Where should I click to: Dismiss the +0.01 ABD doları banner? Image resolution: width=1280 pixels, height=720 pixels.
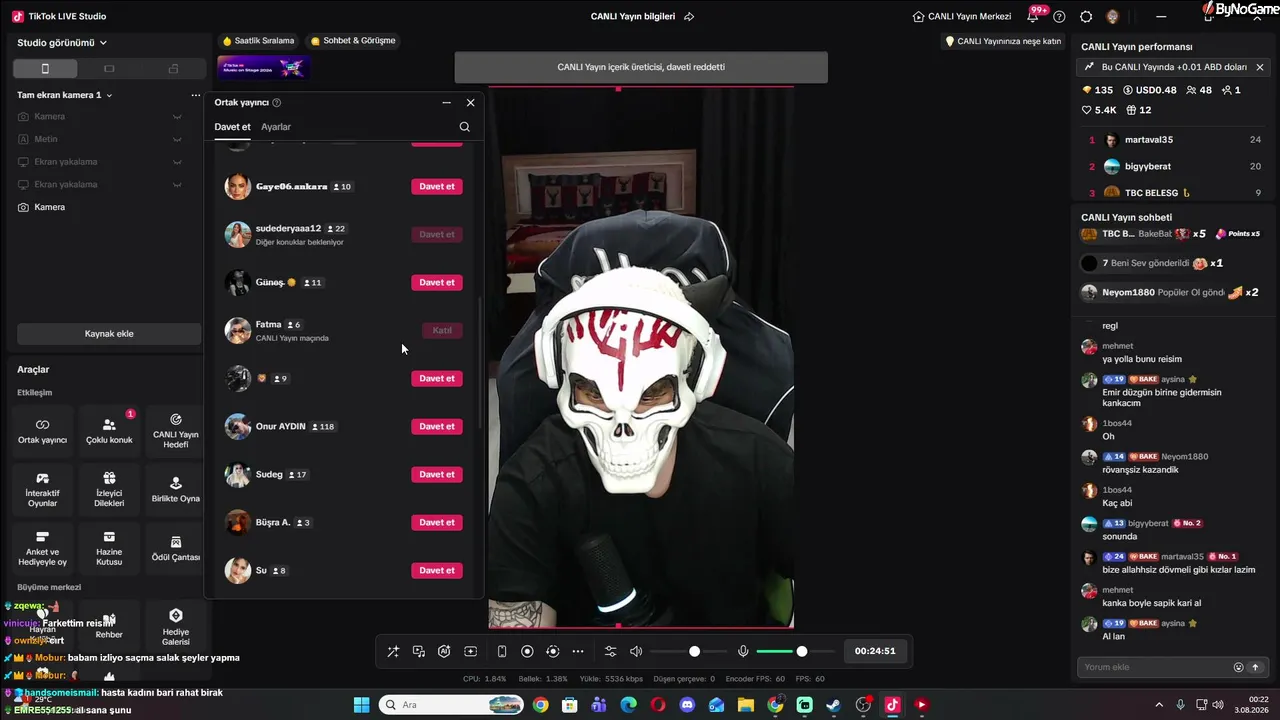coord(1260,67)
